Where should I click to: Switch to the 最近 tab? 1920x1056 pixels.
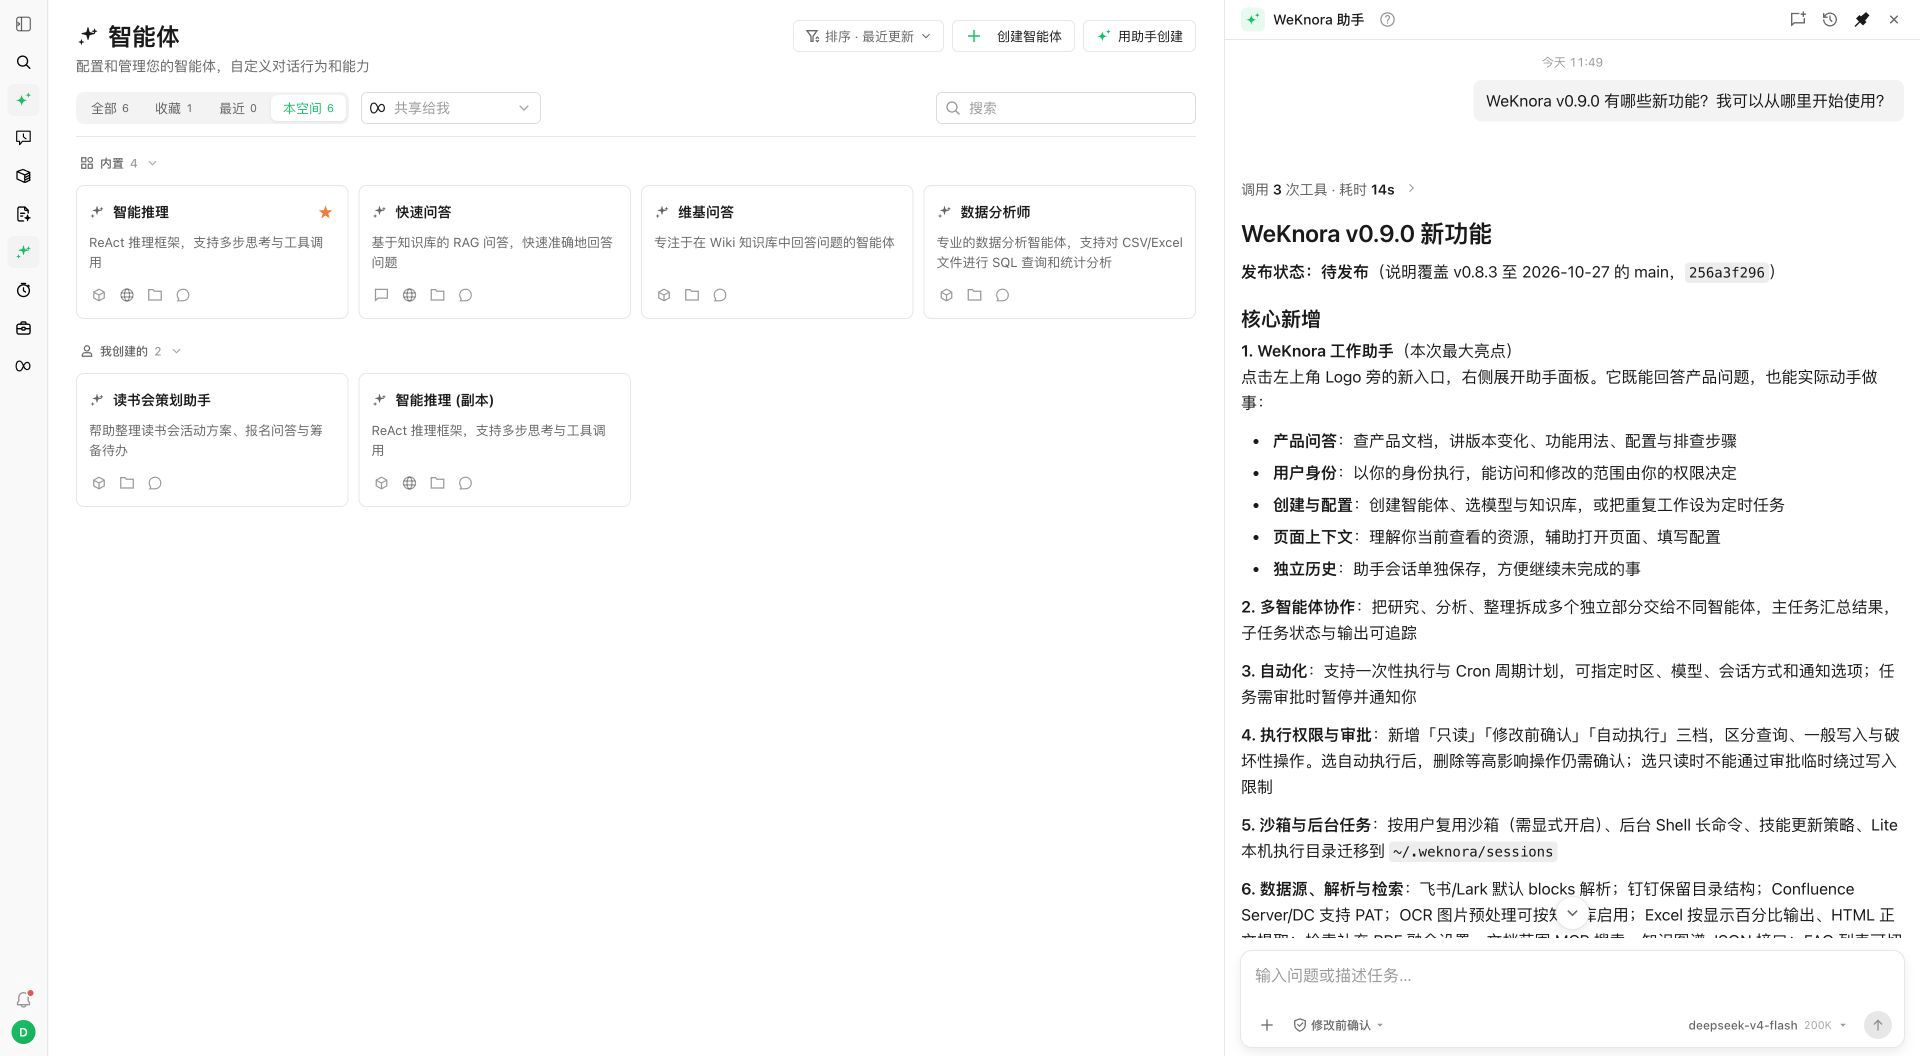(238, 108)
